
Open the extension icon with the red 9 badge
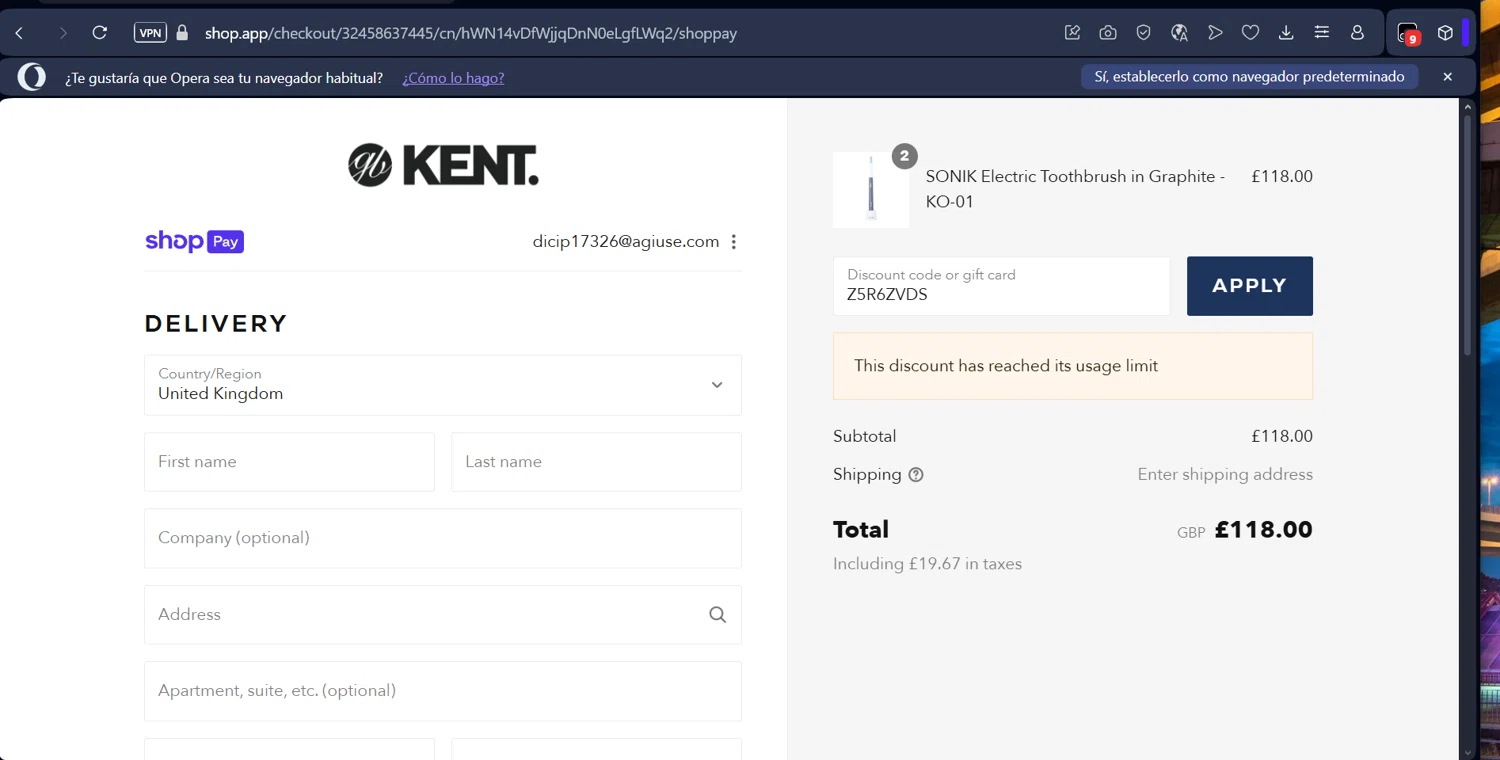pos(1408,33)
